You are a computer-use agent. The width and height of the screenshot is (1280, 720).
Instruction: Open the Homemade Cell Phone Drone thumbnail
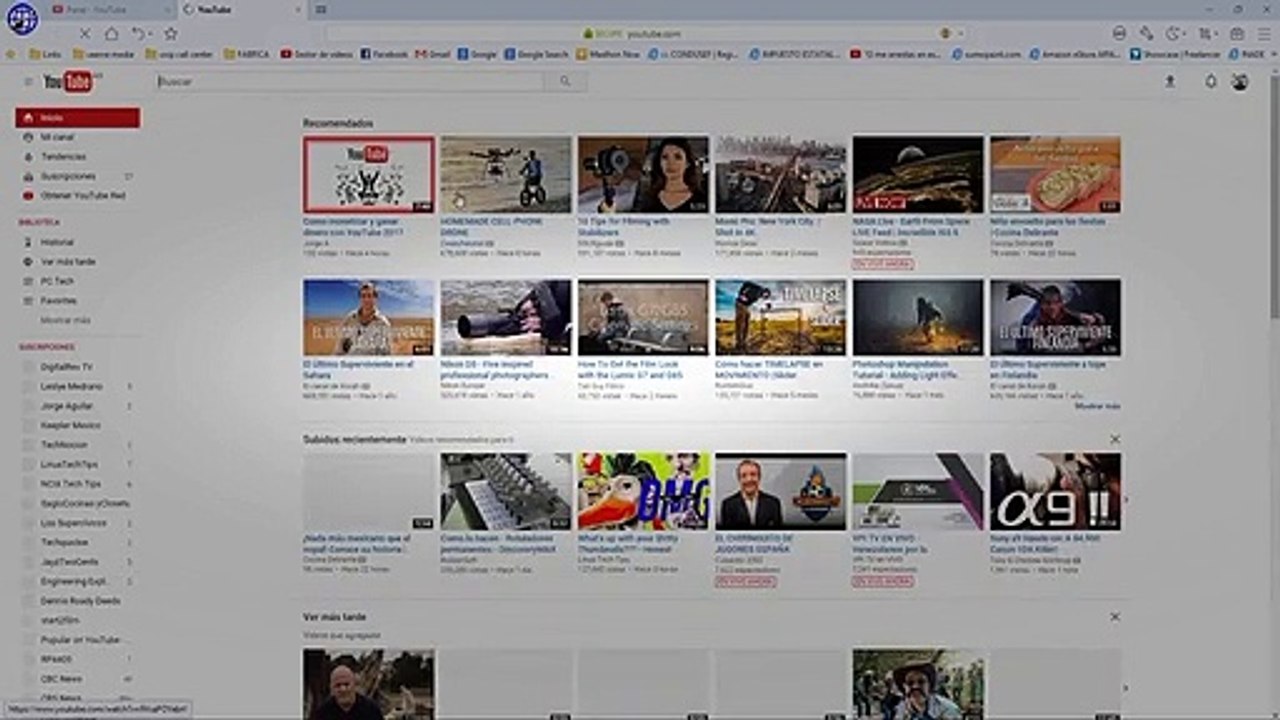point(506,174)
